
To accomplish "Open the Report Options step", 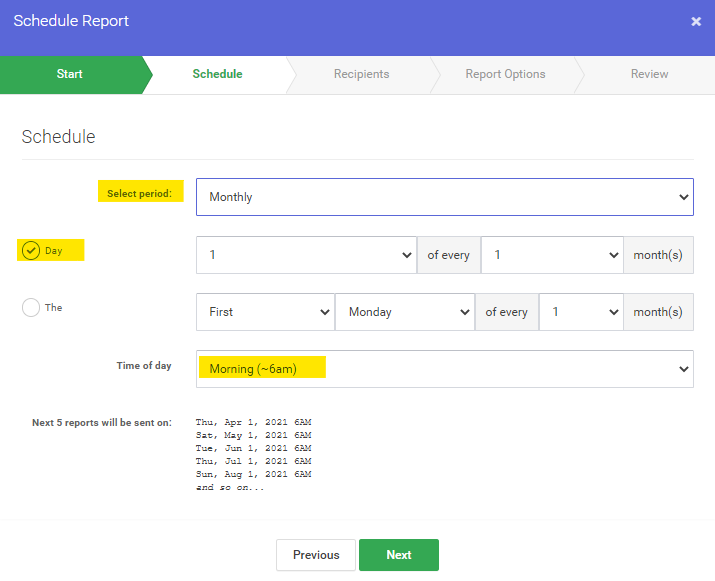I will [505, 74].
